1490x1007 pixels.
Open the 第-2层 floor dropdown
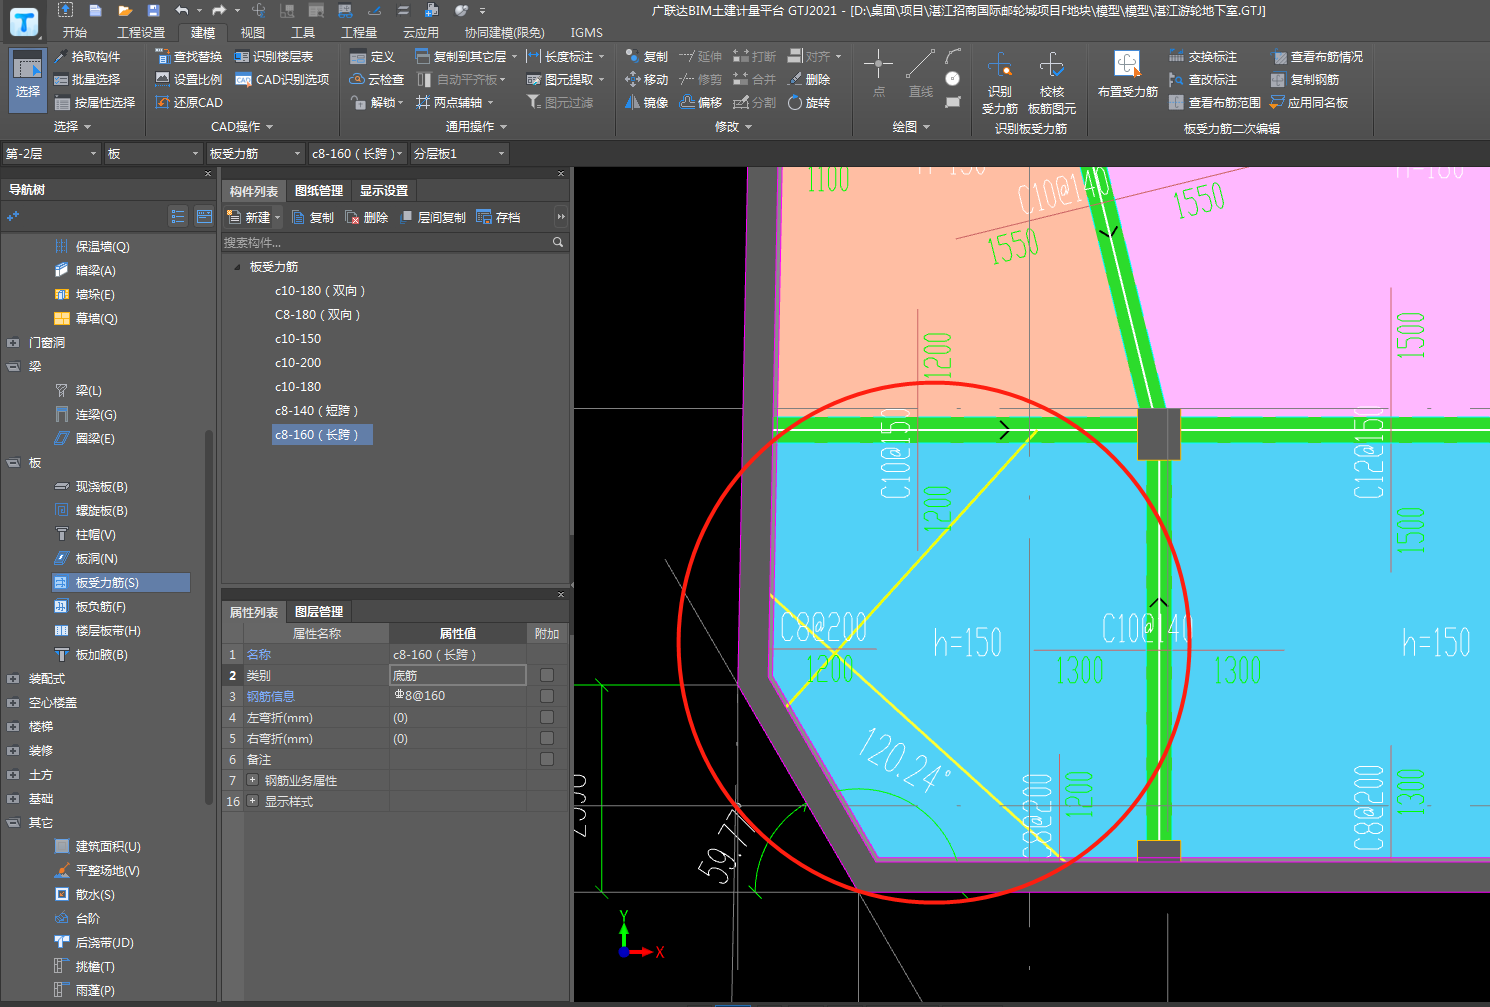point(51,153)
